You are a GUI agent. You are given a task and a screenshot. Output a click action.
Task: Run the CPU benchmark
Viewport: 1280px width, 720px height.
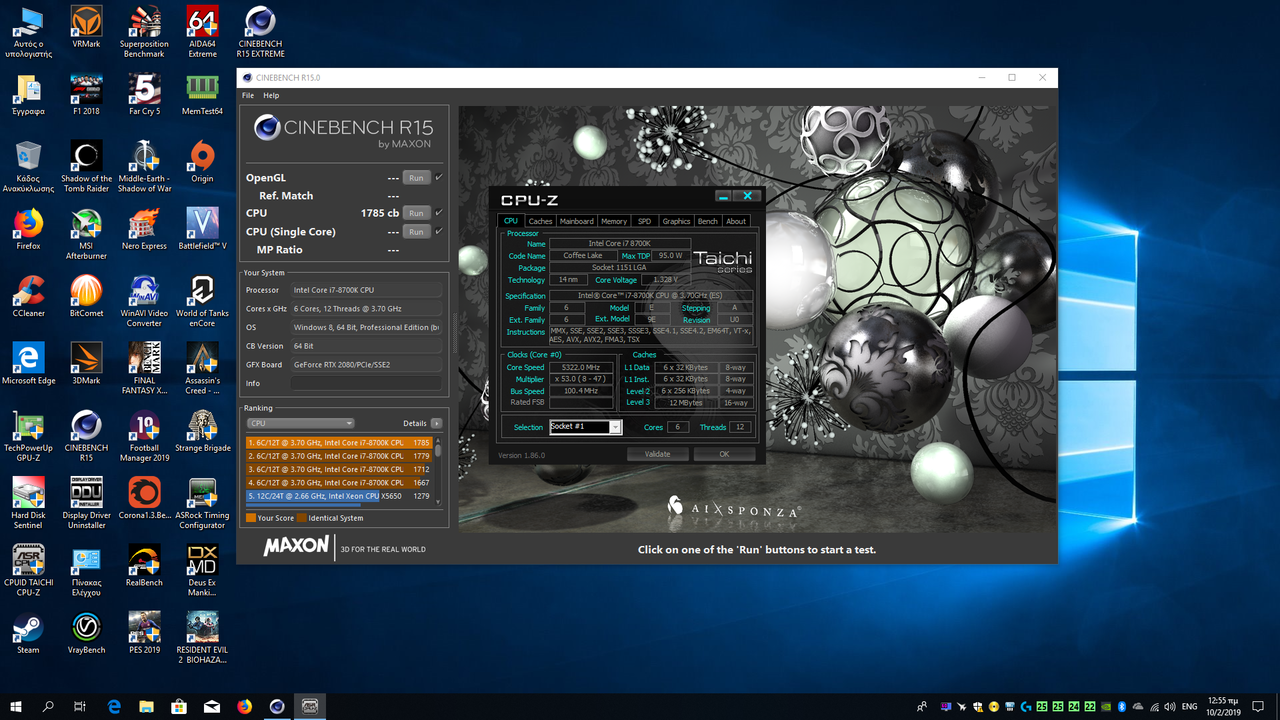416,213
